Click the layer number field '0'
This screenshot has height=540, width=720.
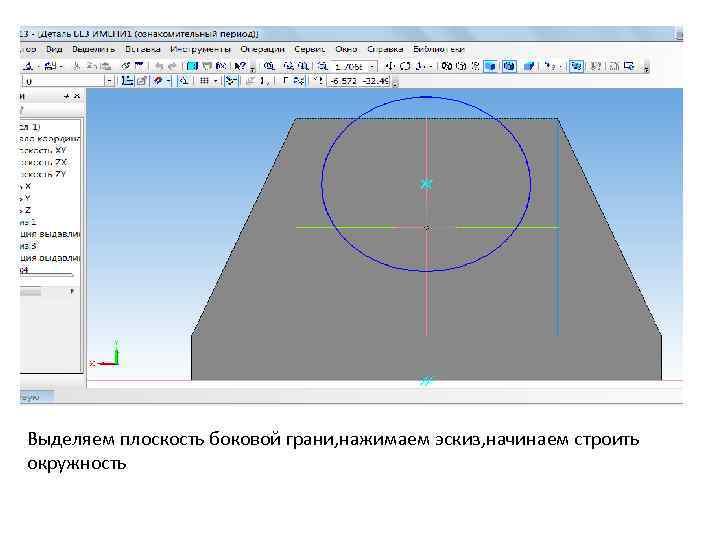coord(63,81)
